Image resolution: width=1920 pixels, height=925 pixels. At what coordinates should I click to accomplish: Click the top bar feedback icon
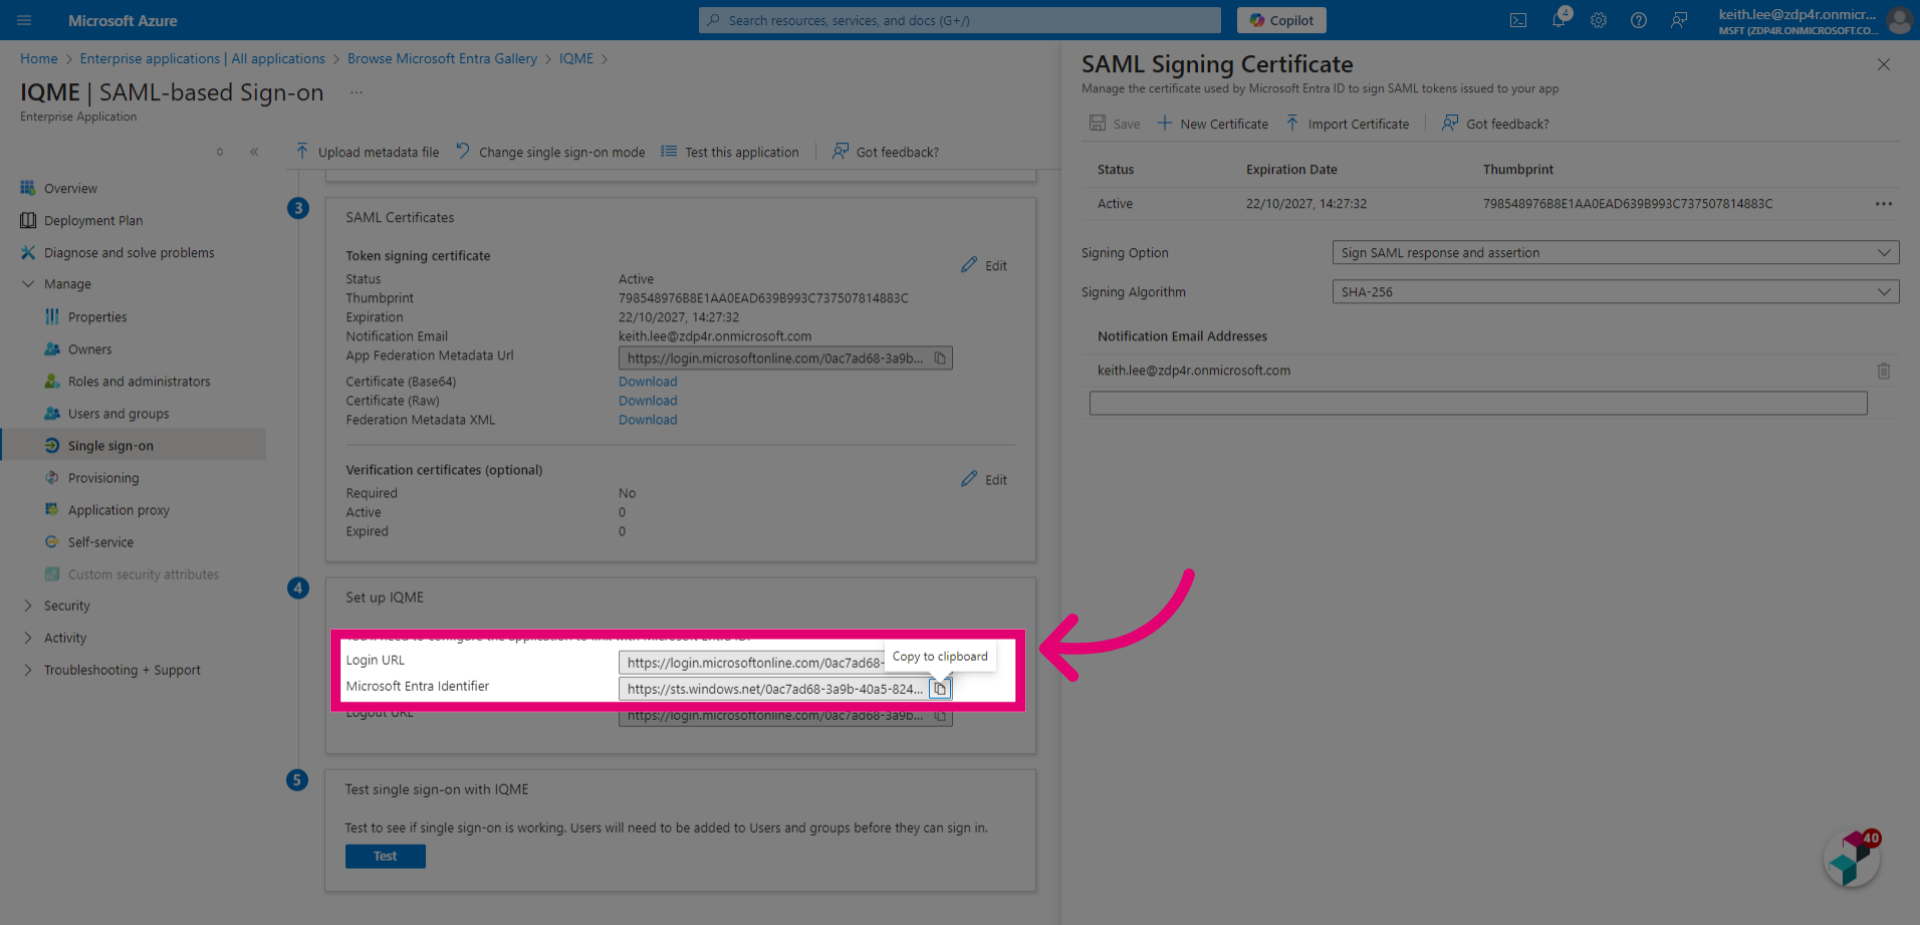1679,20
